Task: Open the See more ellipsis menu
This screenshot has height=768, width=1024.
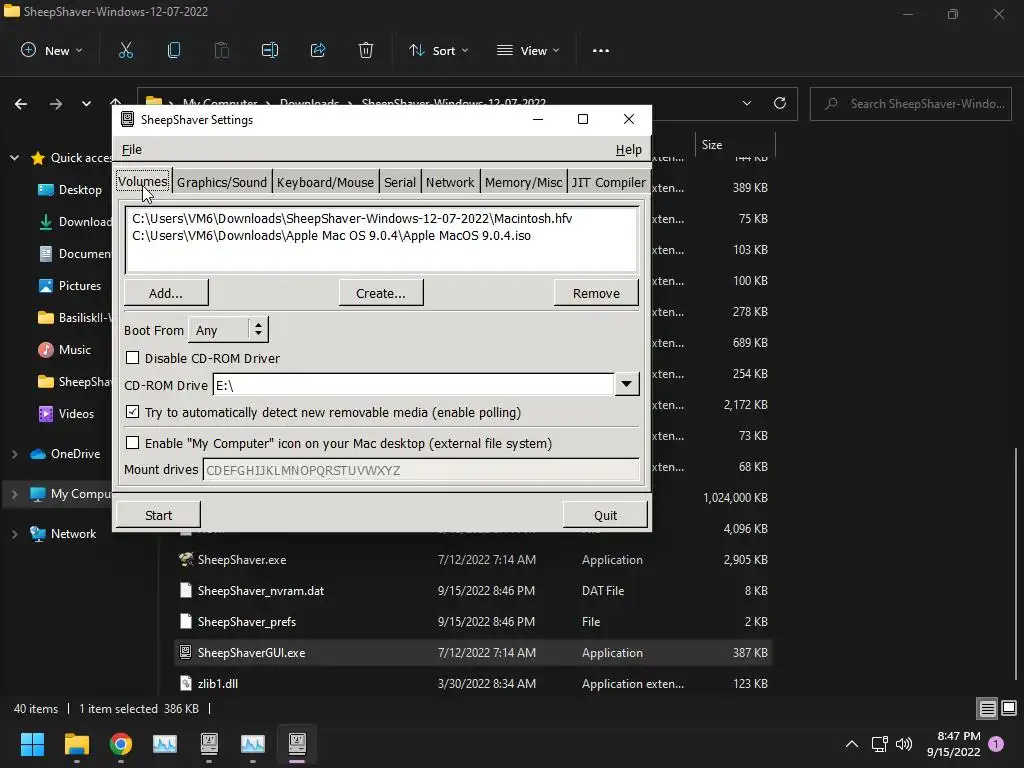Action: (x=601, y=50)
